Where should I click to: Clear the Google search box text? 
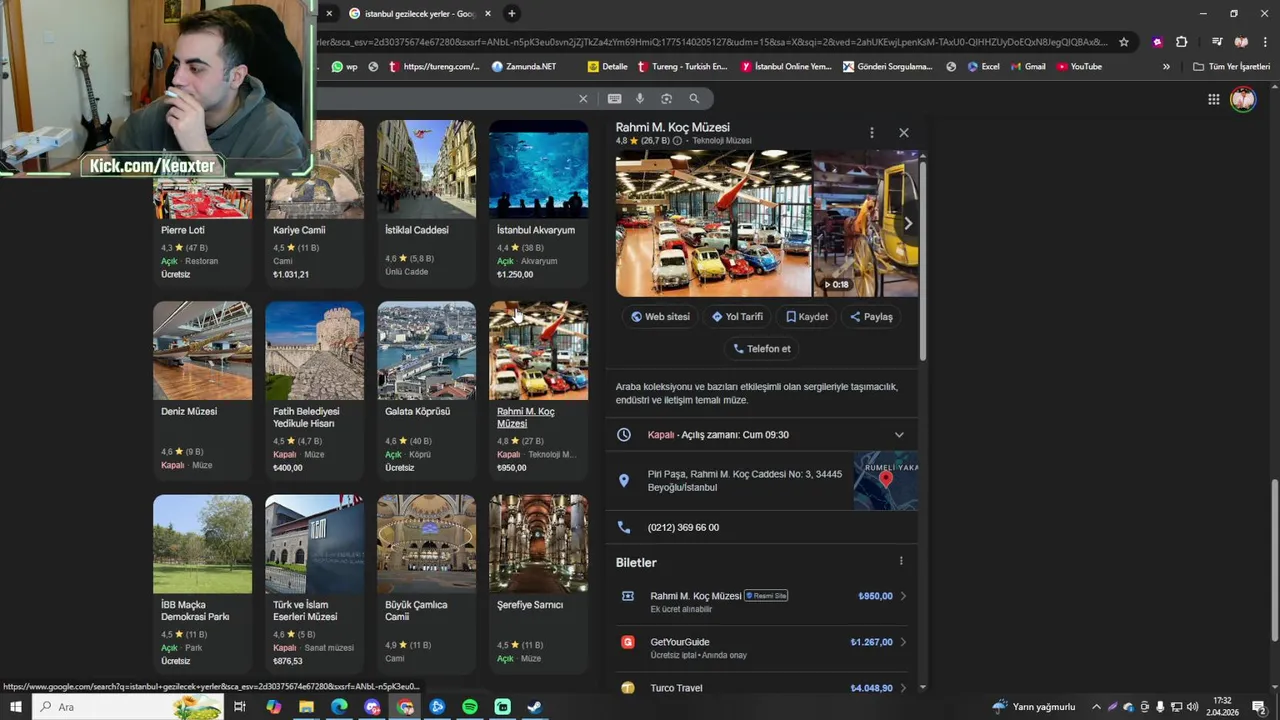(583, 98)
